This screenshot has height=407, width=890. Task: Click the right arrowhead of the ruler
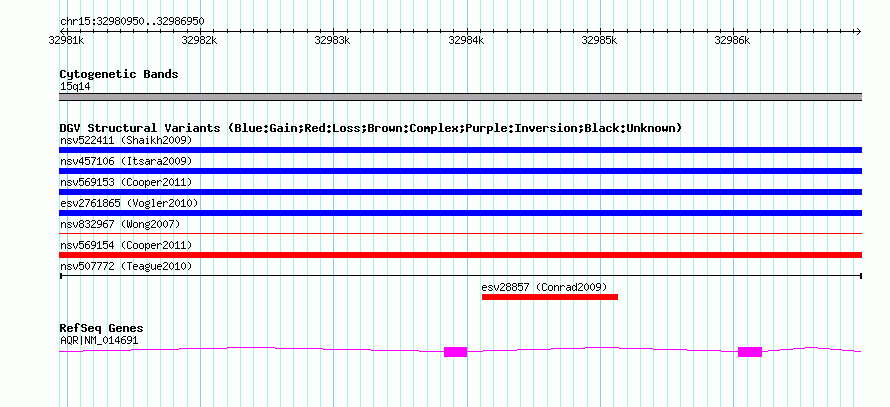(x=859, y=31)
